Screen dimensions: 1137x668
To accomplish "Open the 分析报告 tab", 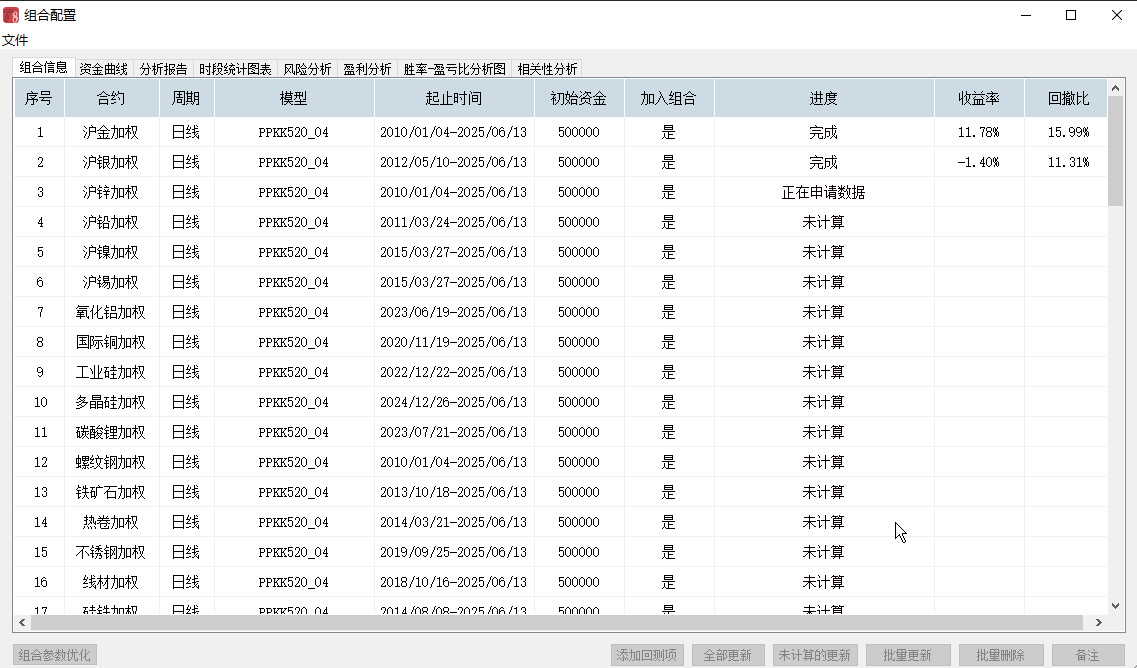I will point(163,69).
